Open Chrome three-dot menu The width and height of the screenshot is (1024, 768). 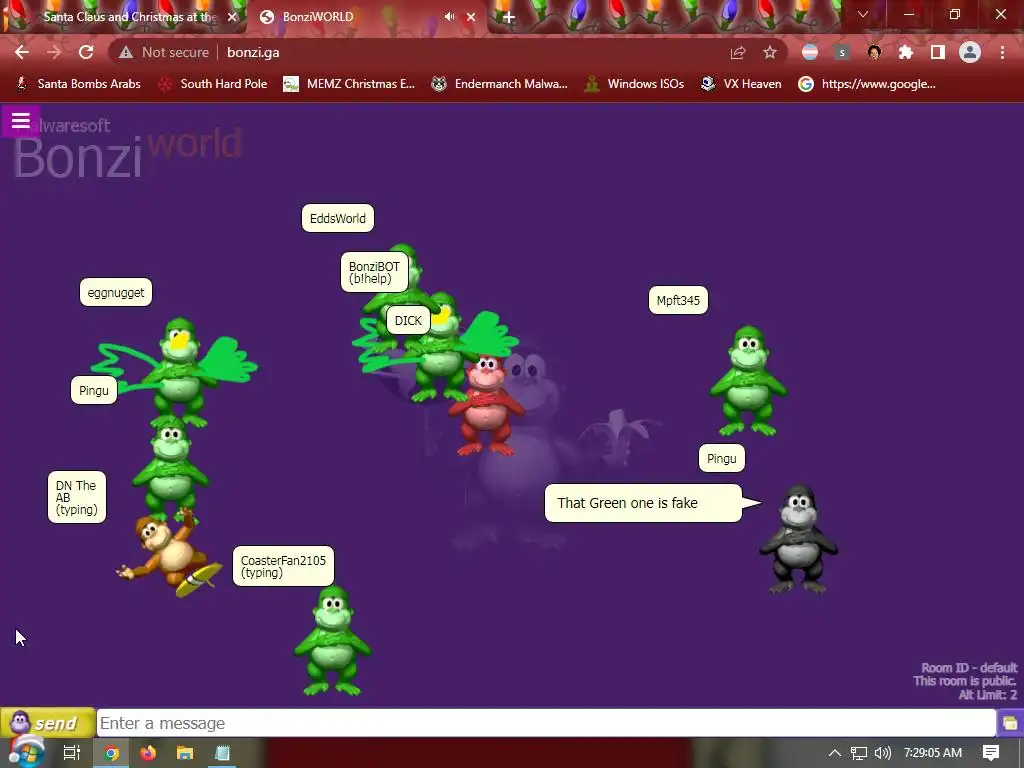point(1002,52)
